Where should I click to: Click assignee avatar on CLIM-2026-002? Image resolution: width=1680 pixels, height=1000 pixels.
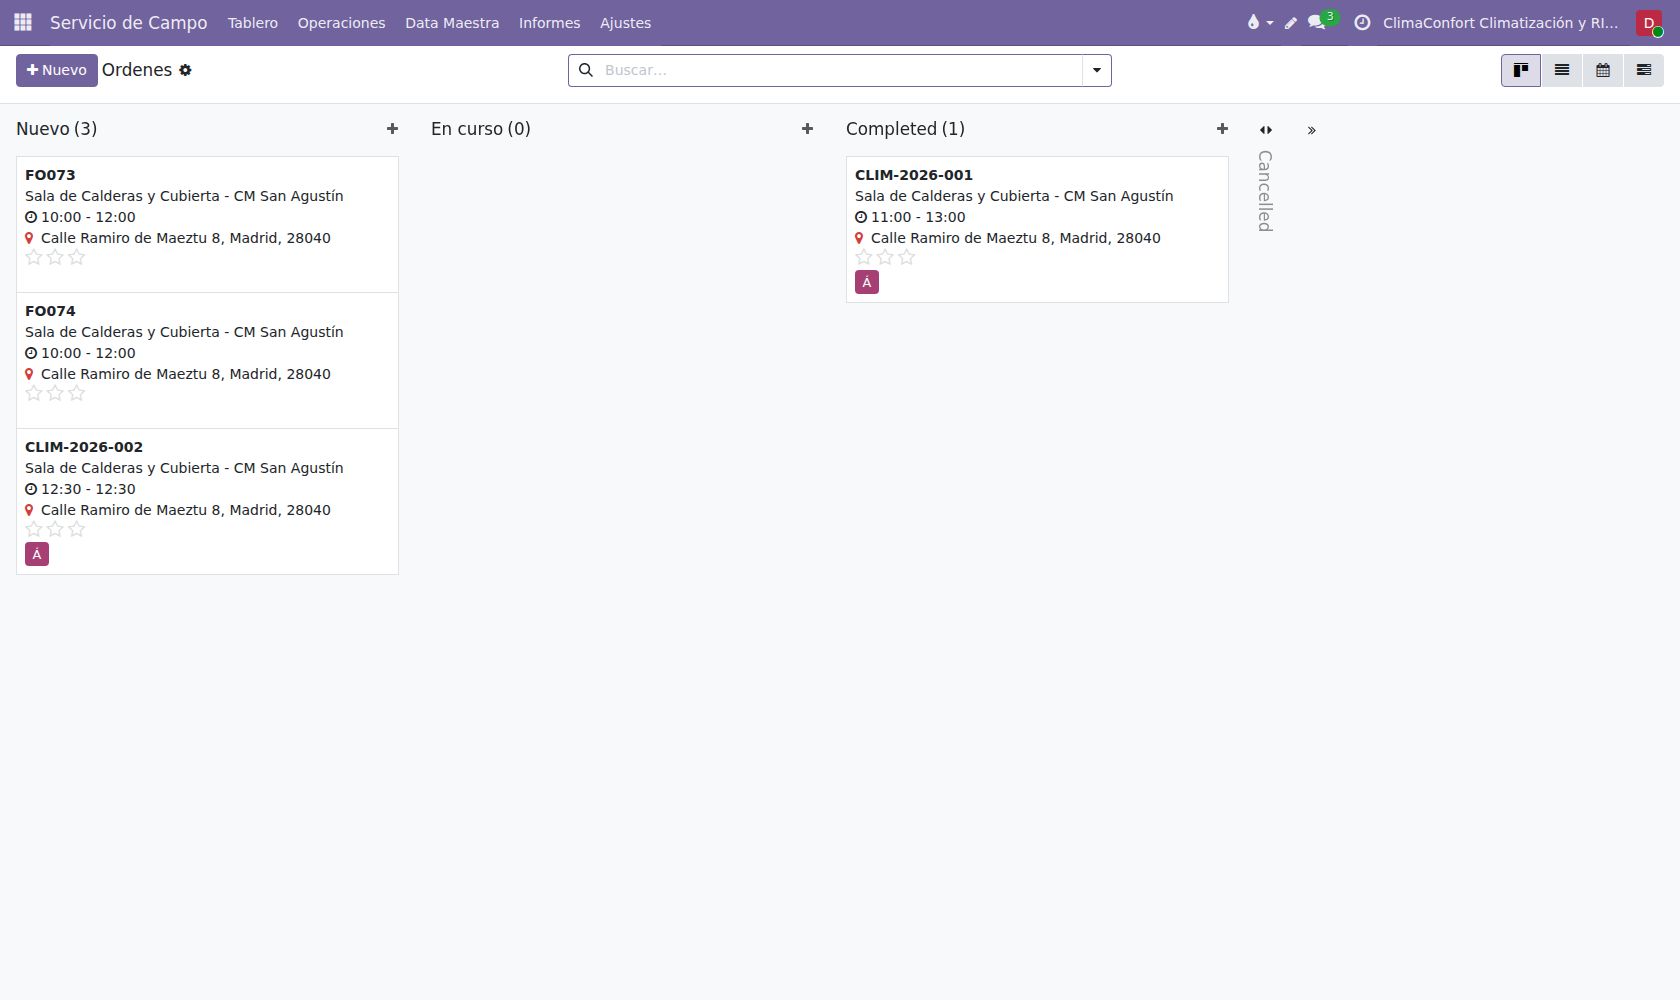click(x=37, y=554)
